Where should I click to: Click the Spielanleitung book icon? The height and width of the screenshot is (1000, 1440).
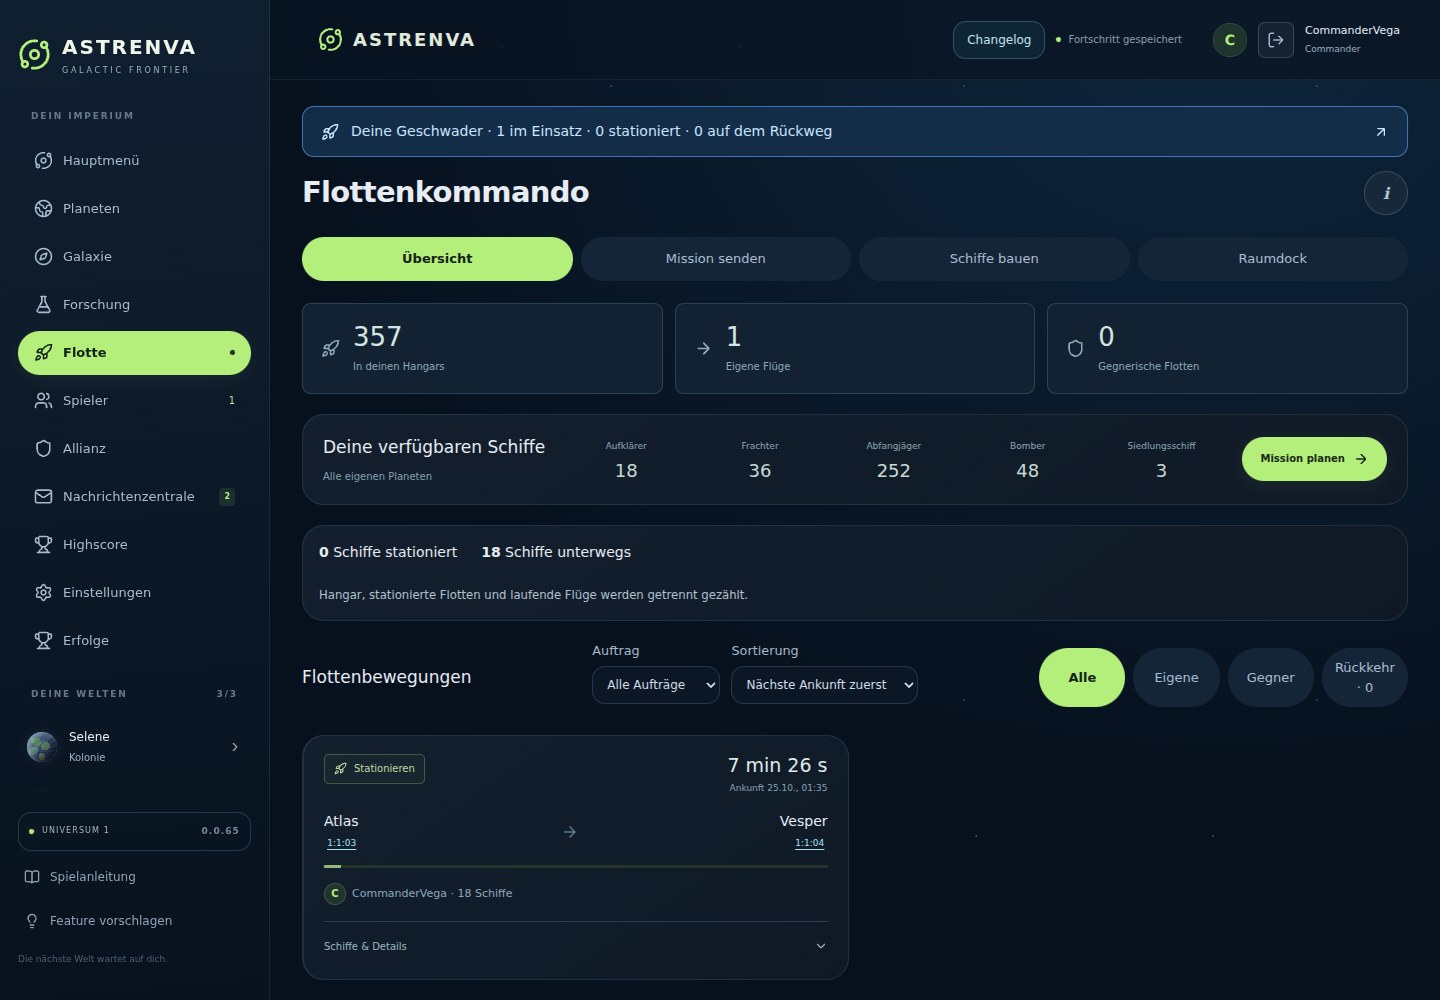pos(32,876)
